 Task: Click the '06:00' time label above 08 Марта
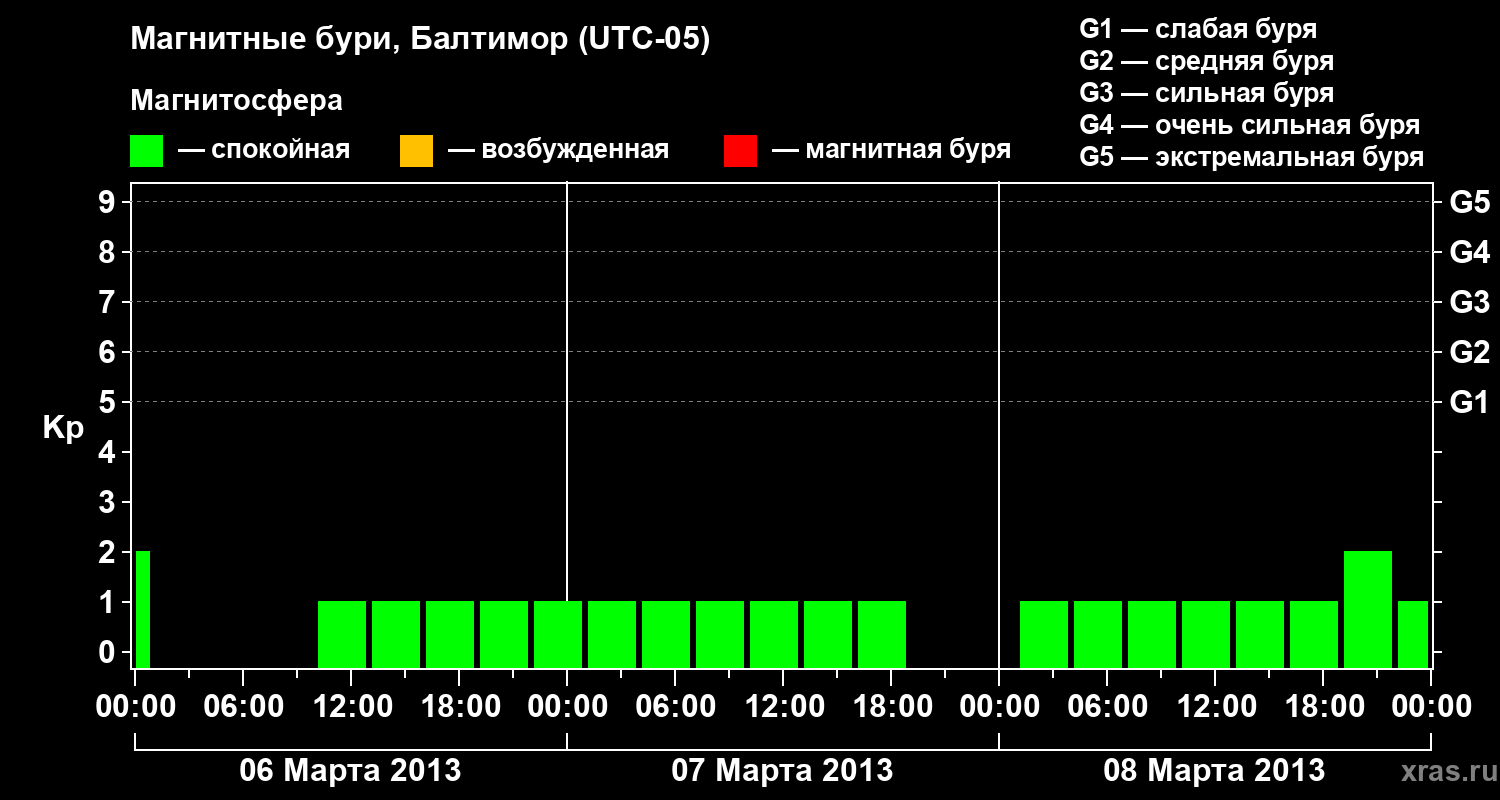pyautogui.click(x=1107, y=706)
